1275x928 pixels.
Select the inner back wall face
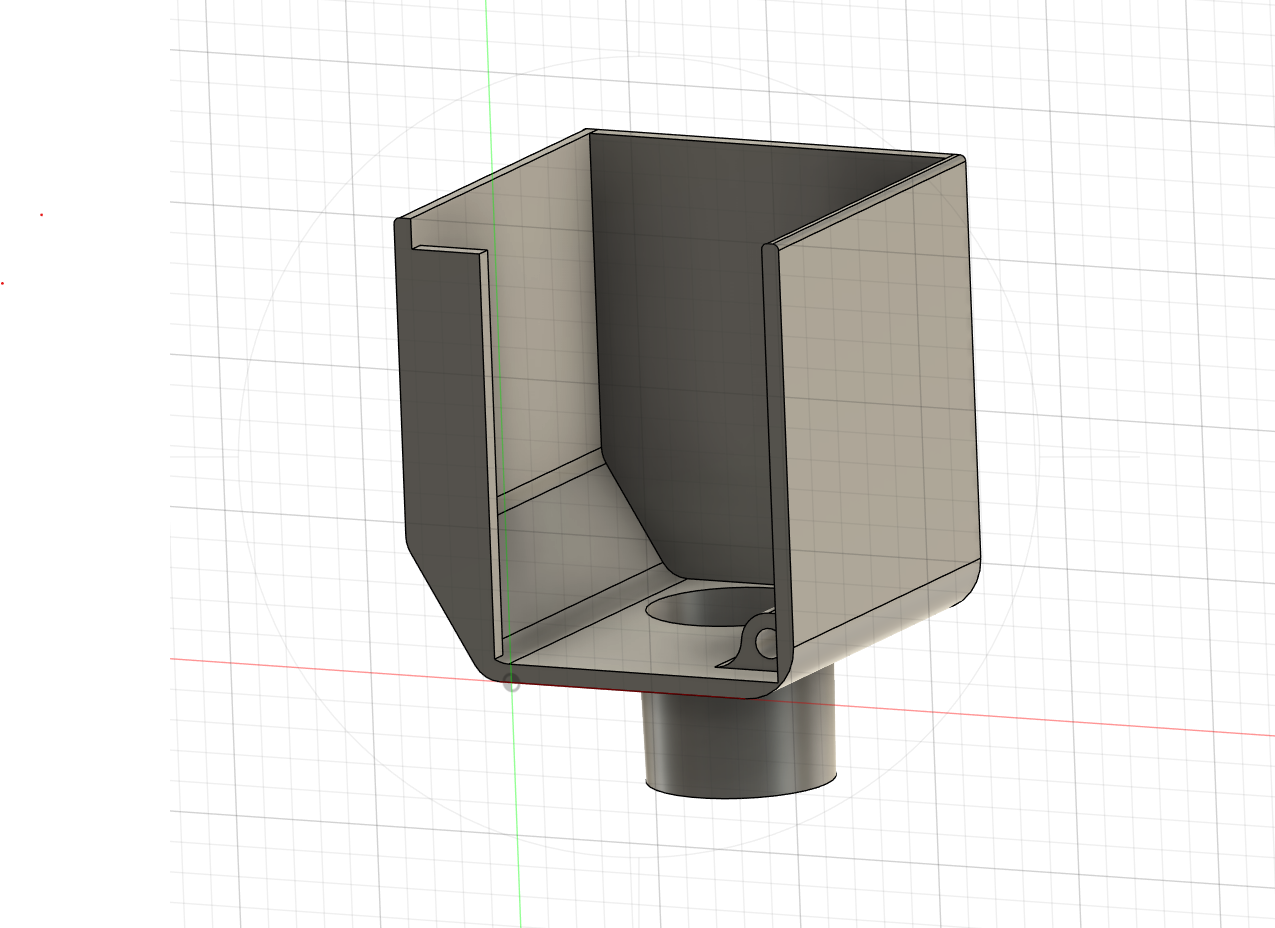[x=690, y=360]
